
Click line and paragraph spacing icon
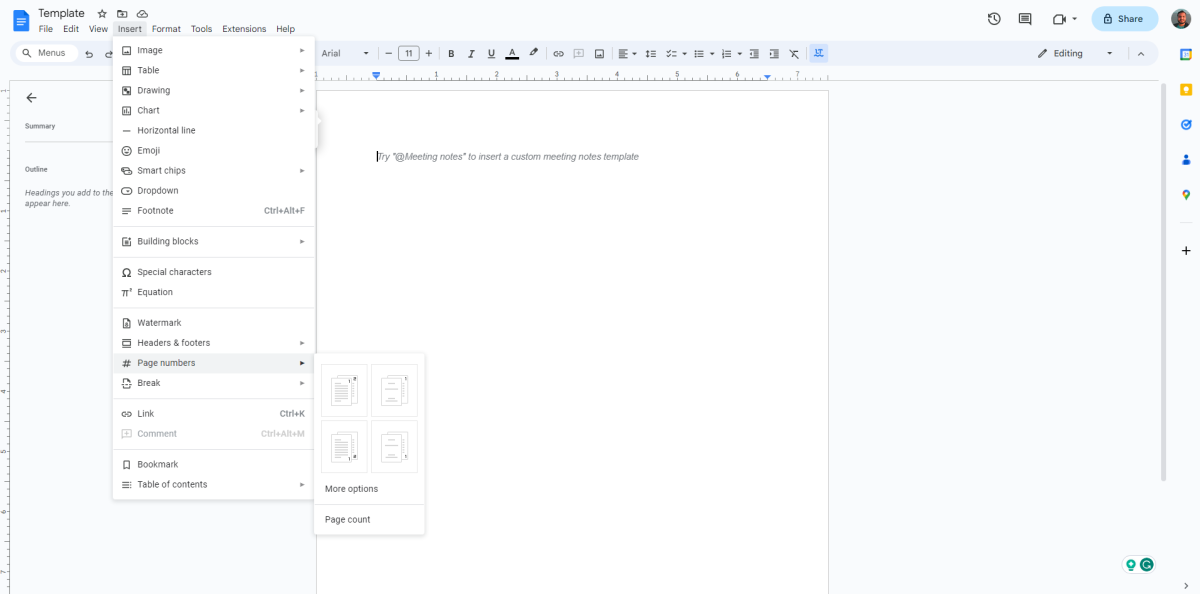pyautogui.click(x=651, y=53)
